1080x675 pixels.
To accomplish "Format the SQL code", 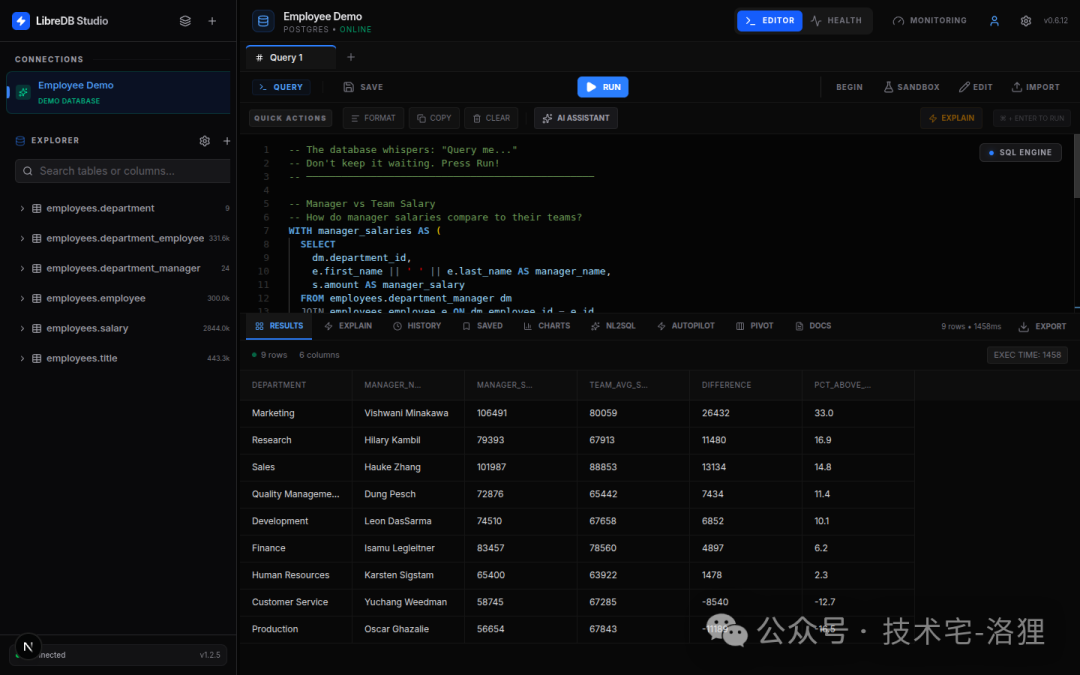I will pyautogui.click(x=373, y=118).
